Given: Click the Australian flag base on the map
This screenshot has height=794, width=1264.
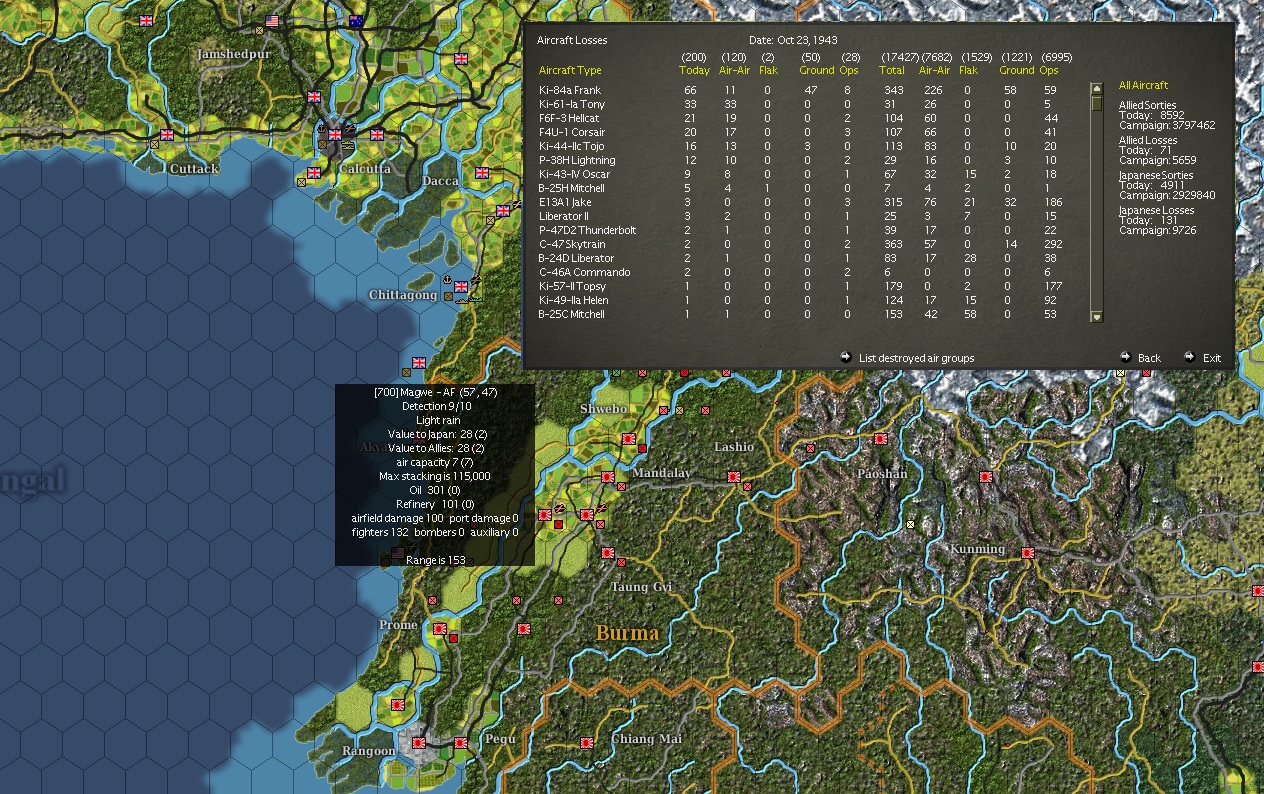Looking at the screenshot, I should (x=355, y=20).
